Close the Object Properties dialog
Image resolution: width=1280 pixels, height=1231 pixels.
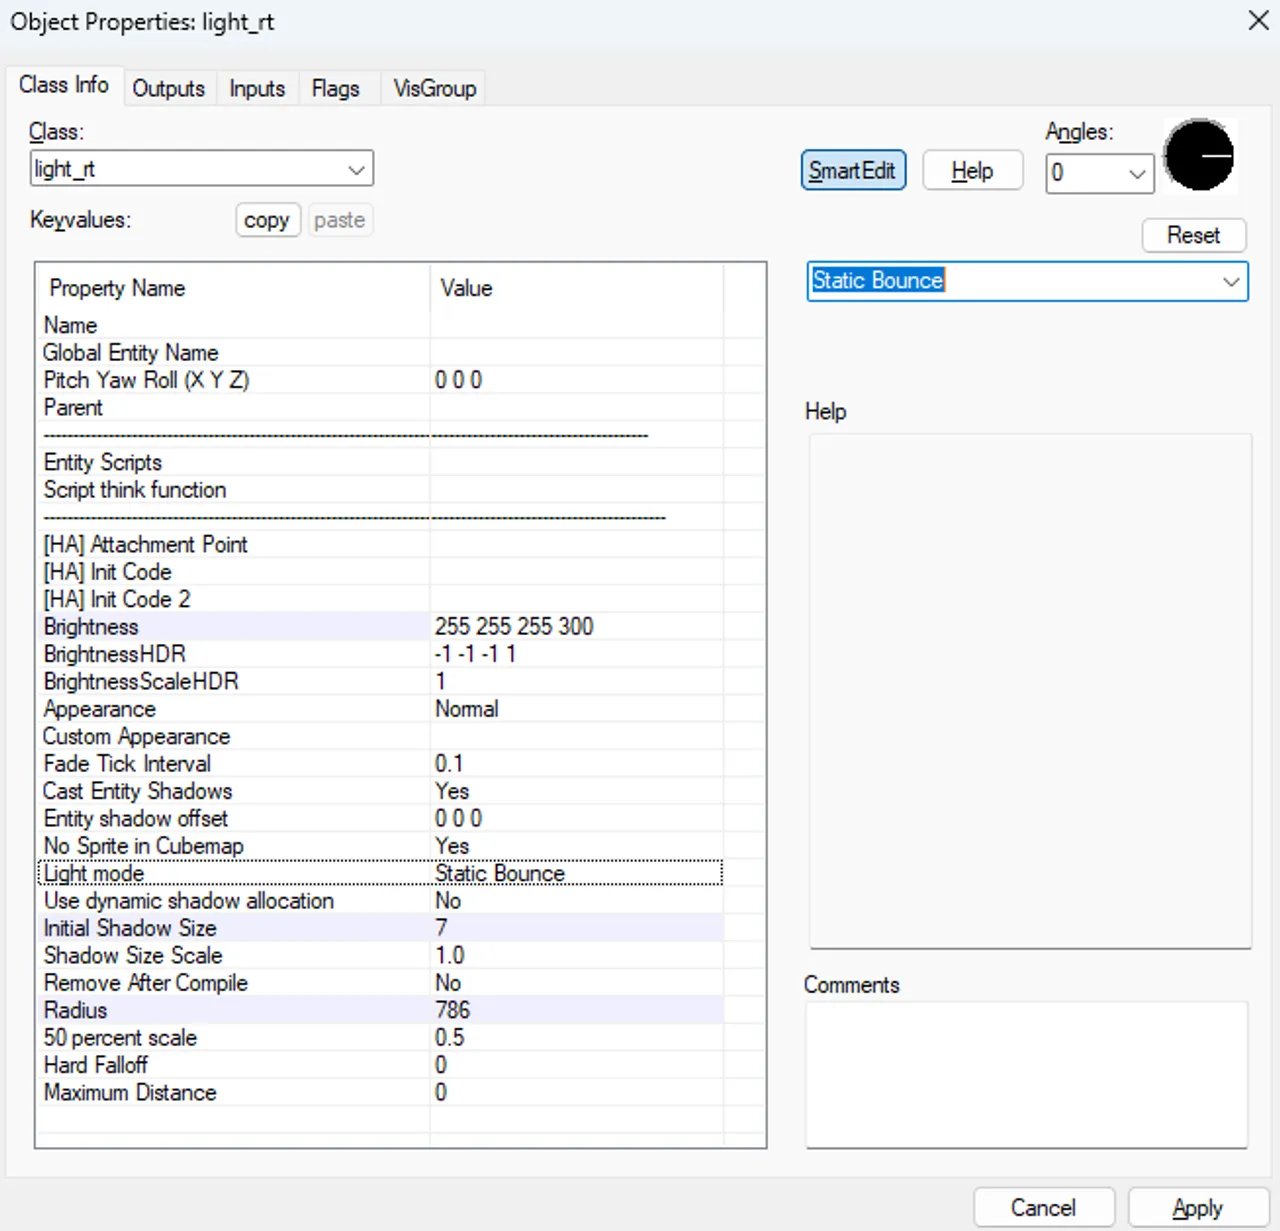1258,21
